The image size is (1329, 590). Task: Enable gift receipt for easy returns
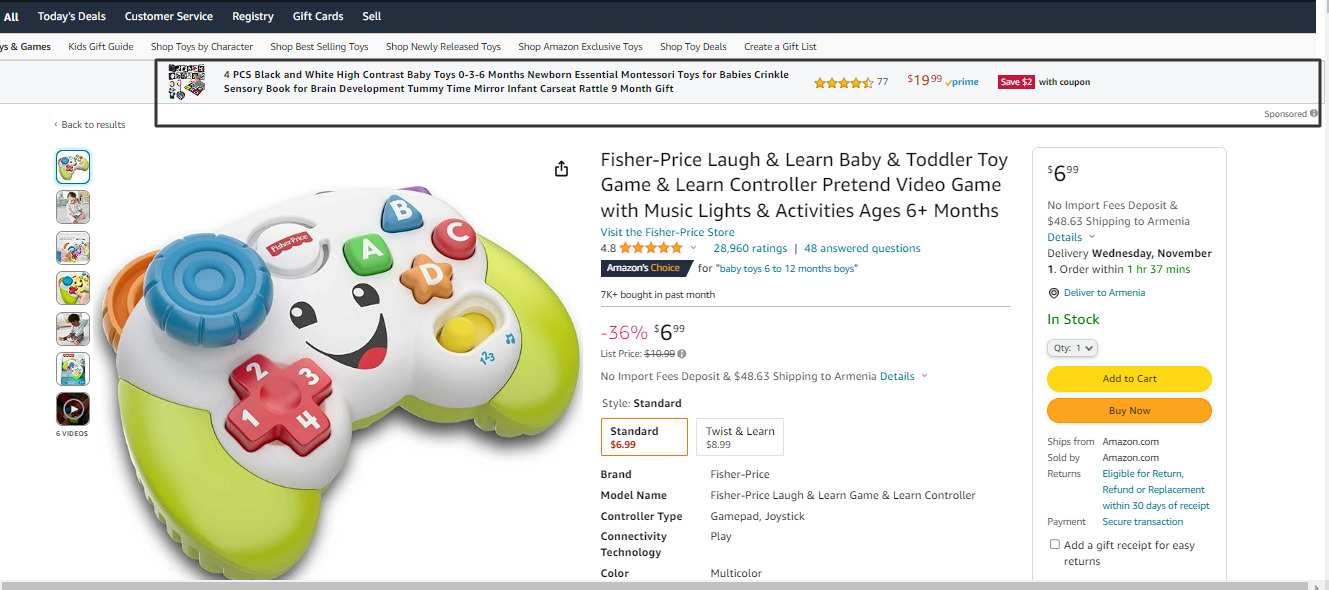tap(1054, 543)
